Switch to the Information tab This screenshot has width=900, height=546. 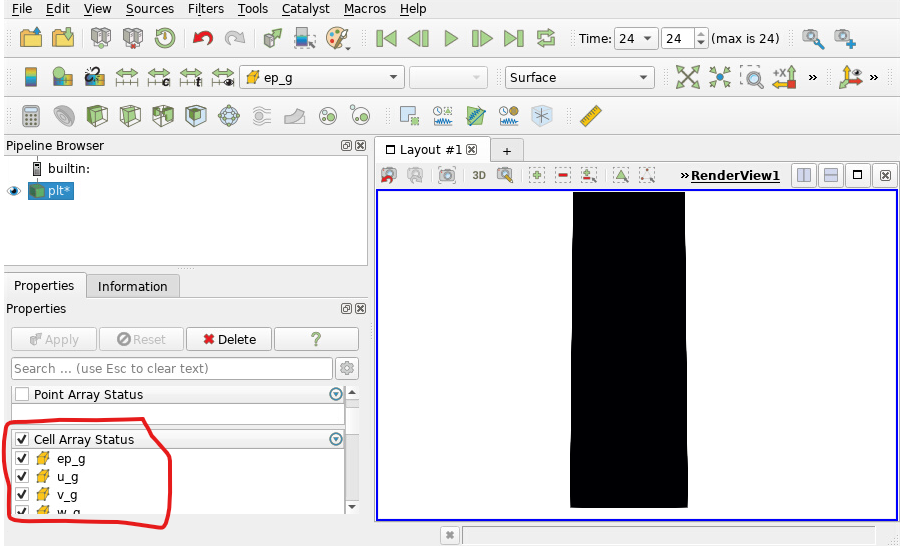point(133,286)
